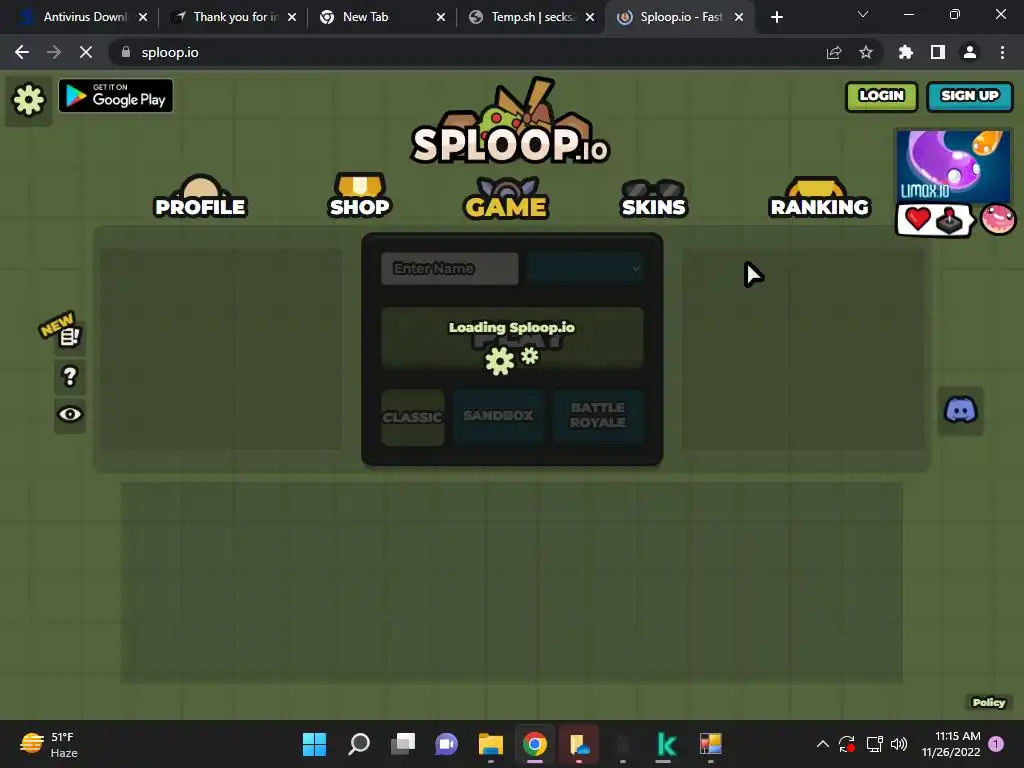Open the clock and date 11:15 AM
Screen dimensions: 1024x768
tap(951, 744)
